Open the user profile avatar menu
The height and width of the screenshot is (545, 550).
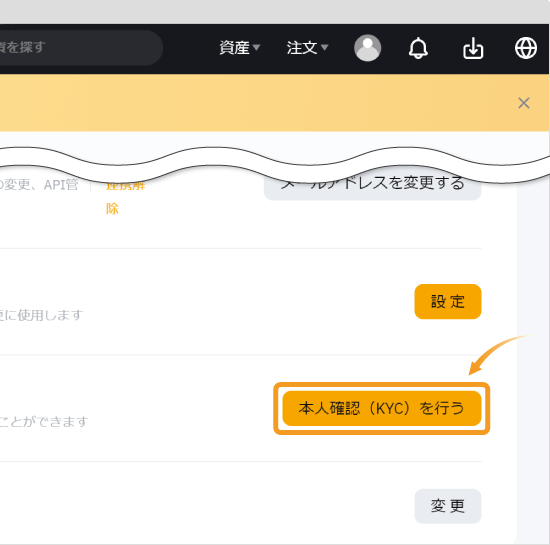tap(367, 48)
